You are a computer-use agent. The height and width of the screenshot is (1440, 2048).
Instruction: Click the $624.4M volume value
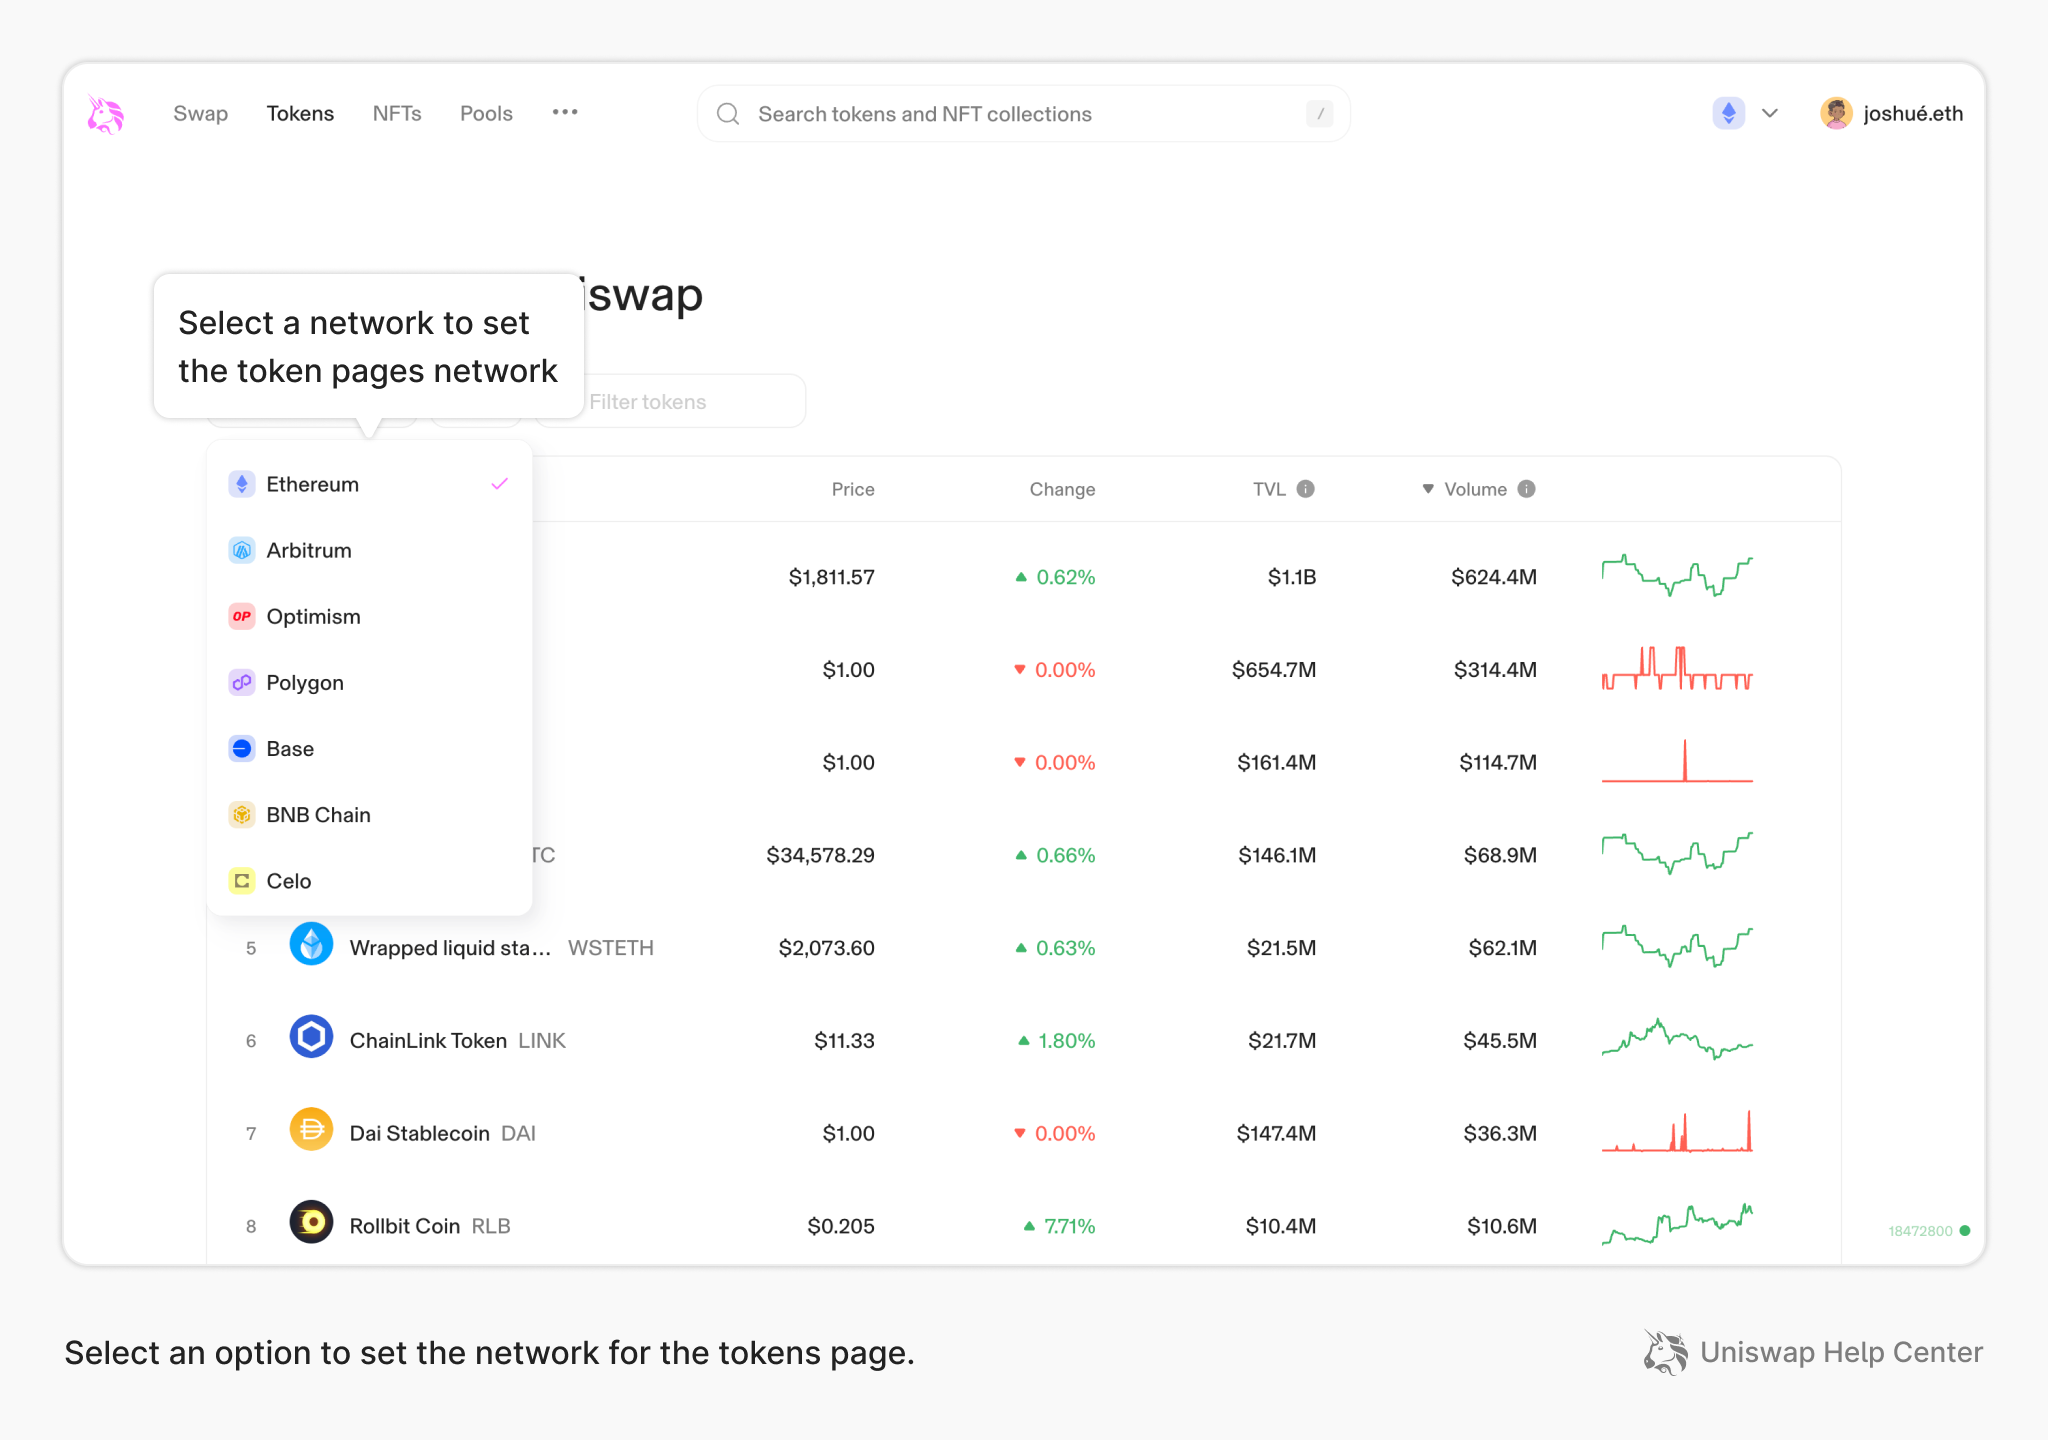coord(1494,577)
